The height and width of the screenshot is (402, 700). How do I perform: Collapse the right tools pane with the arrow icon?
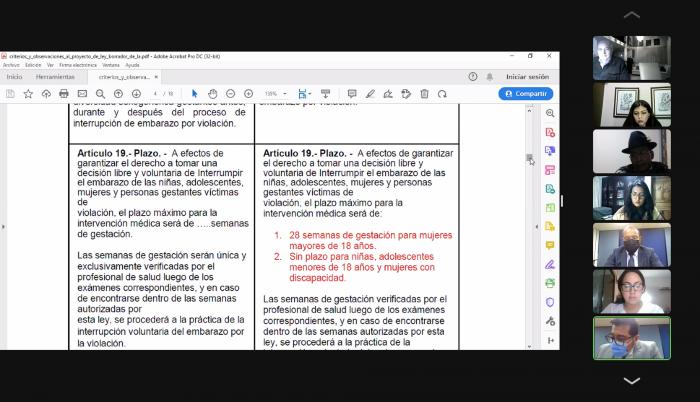550,340
